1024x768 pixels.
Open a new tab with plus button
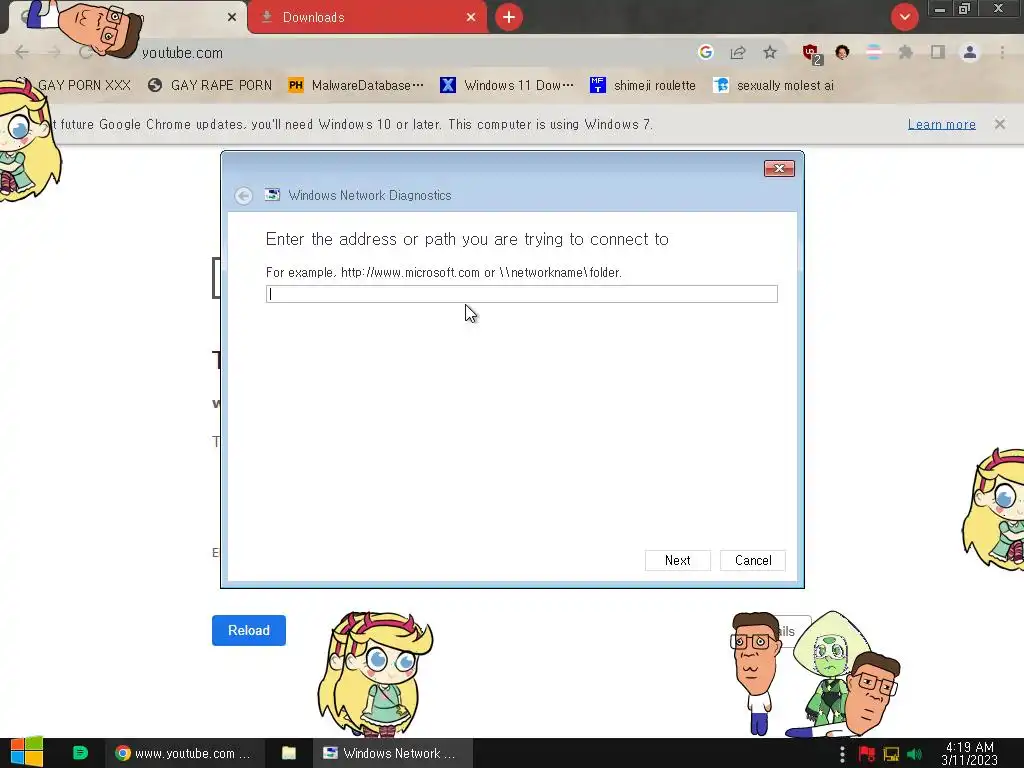(509, 17)
